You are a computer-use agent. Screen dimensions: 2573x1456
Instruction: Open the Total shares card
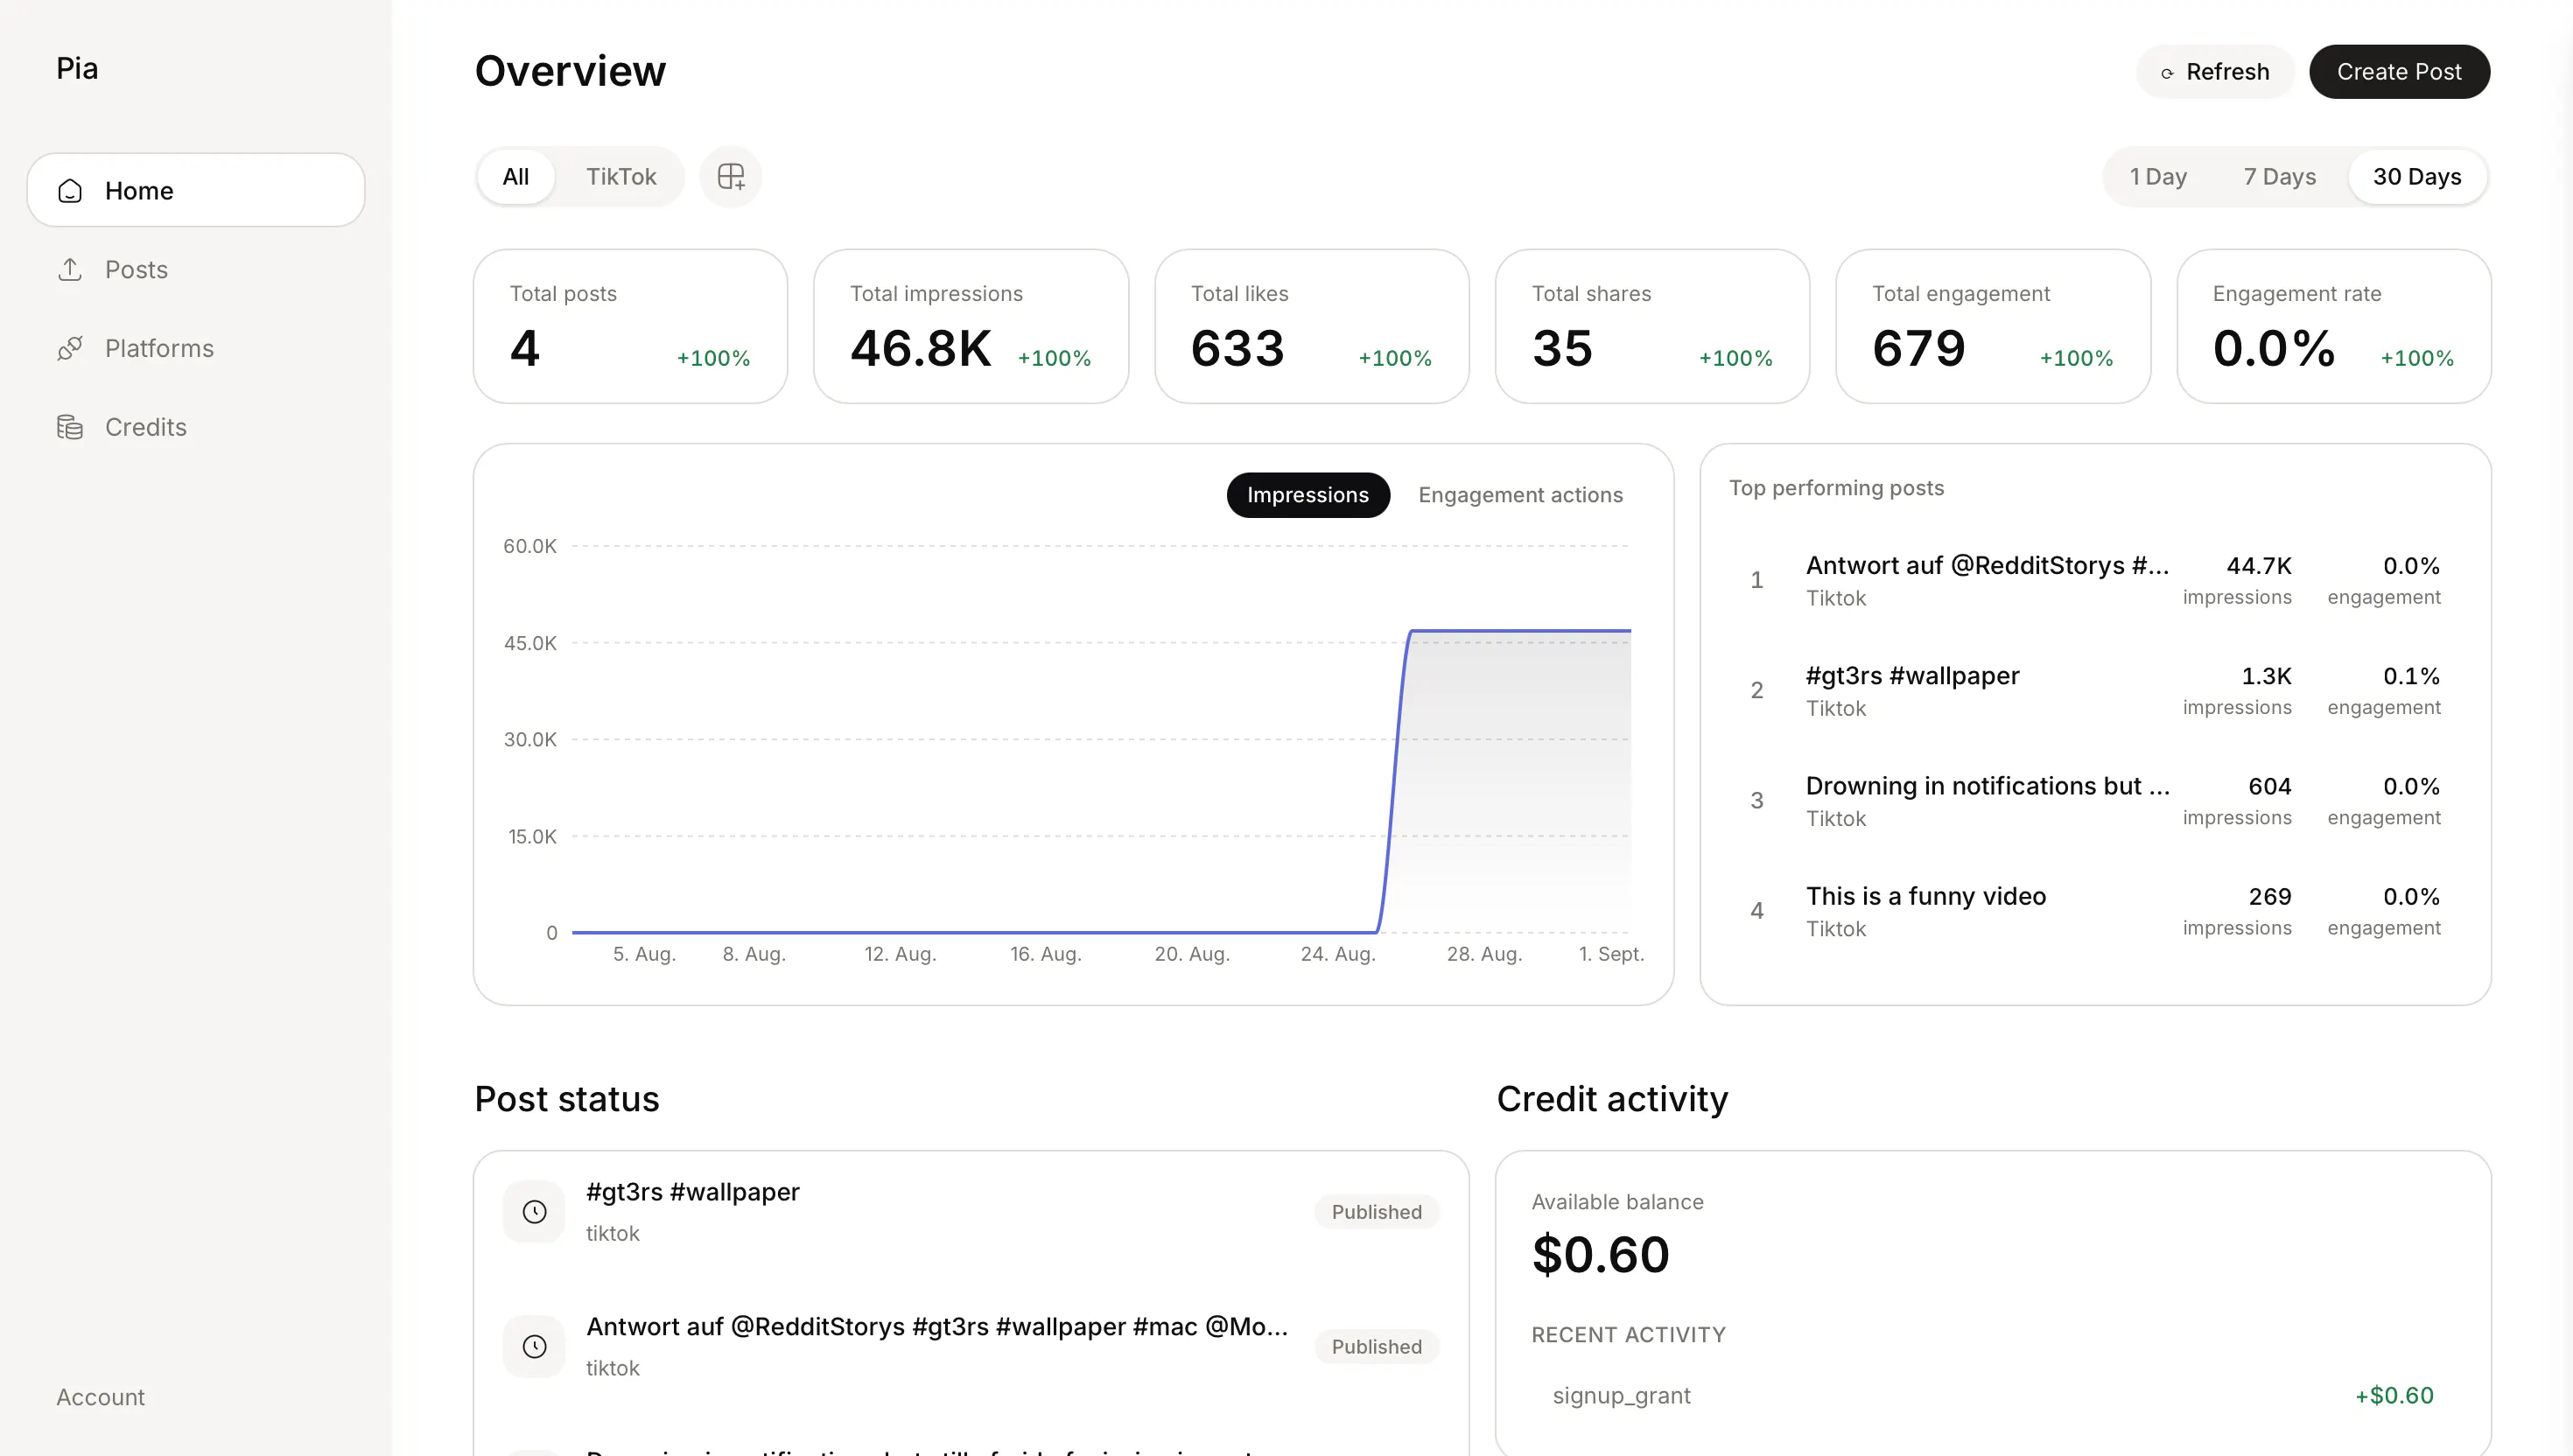tap(1652, 327)
